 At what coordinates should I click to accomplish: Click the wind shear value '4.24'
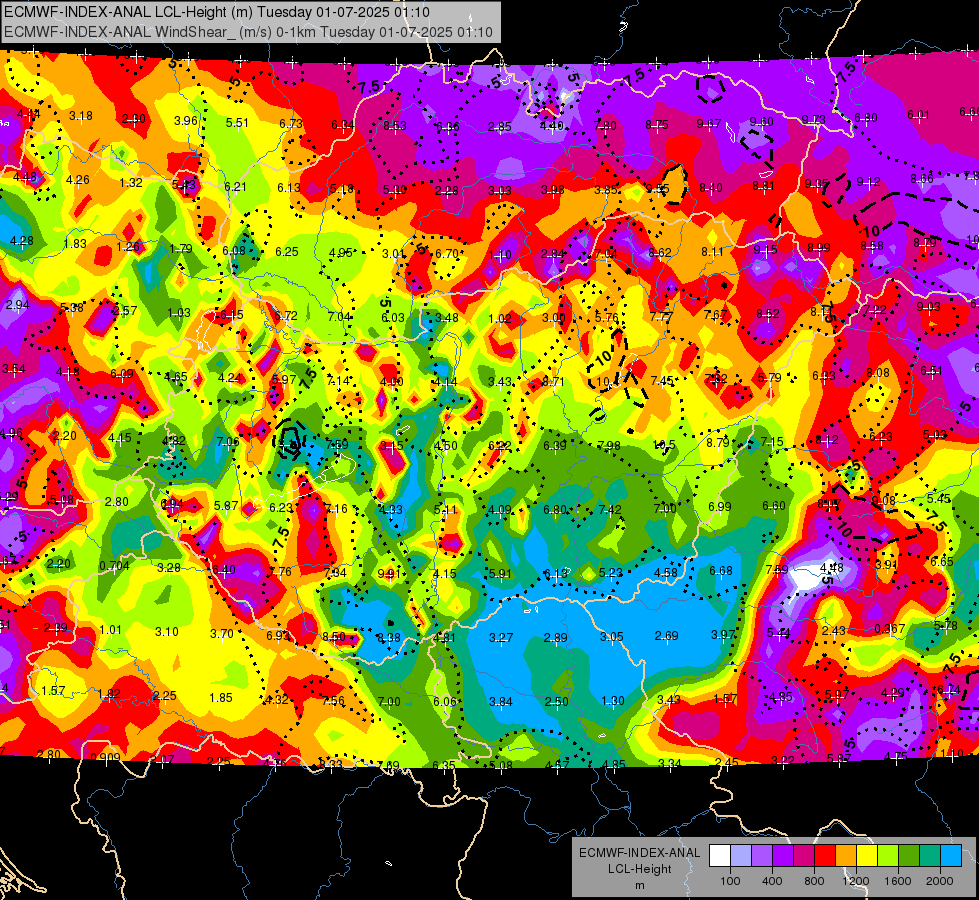(229, 377)
